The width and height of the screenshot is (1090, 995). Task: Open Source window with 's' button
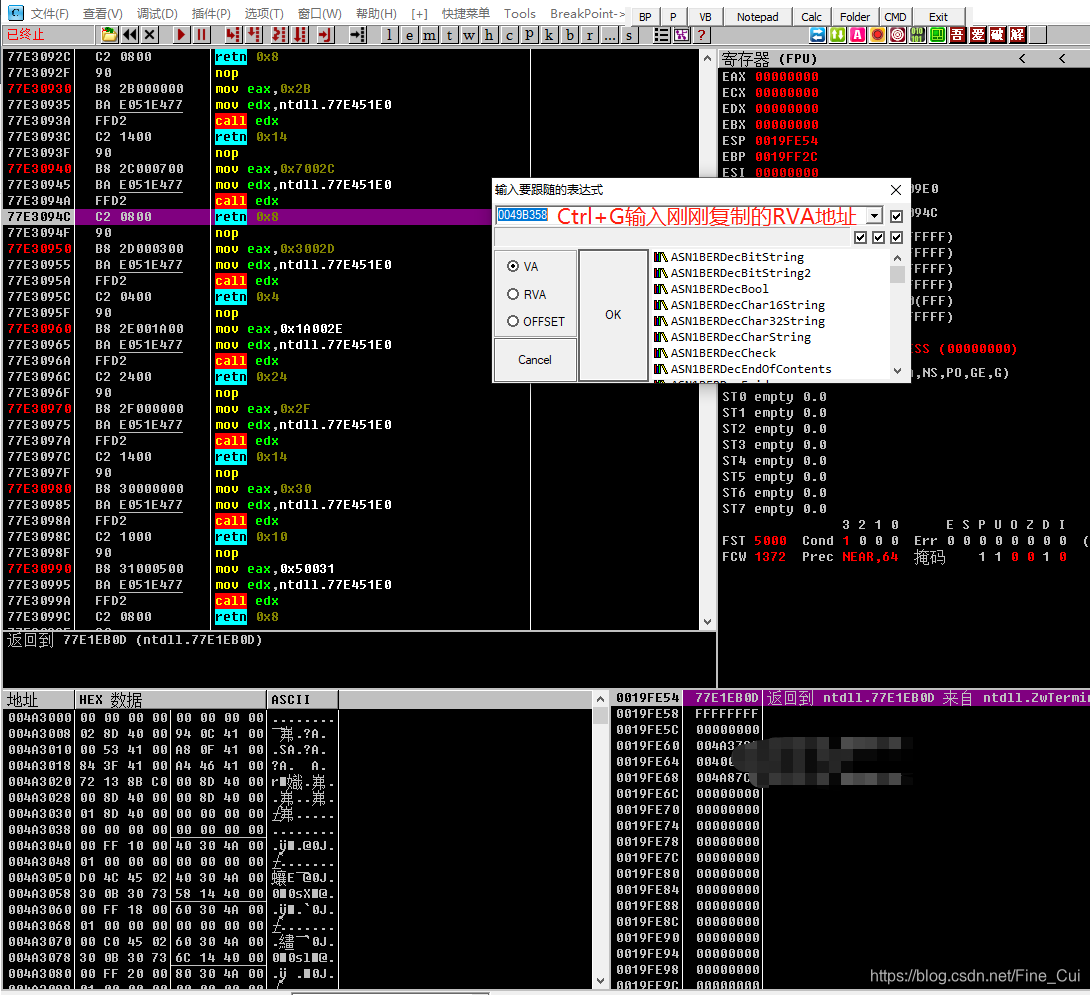[x=629, y=35]
